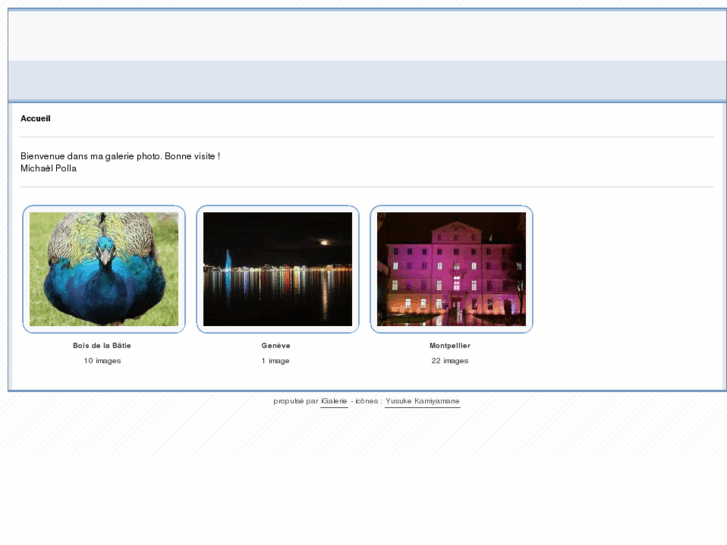Click the '10 images' count text

(102, 361)
